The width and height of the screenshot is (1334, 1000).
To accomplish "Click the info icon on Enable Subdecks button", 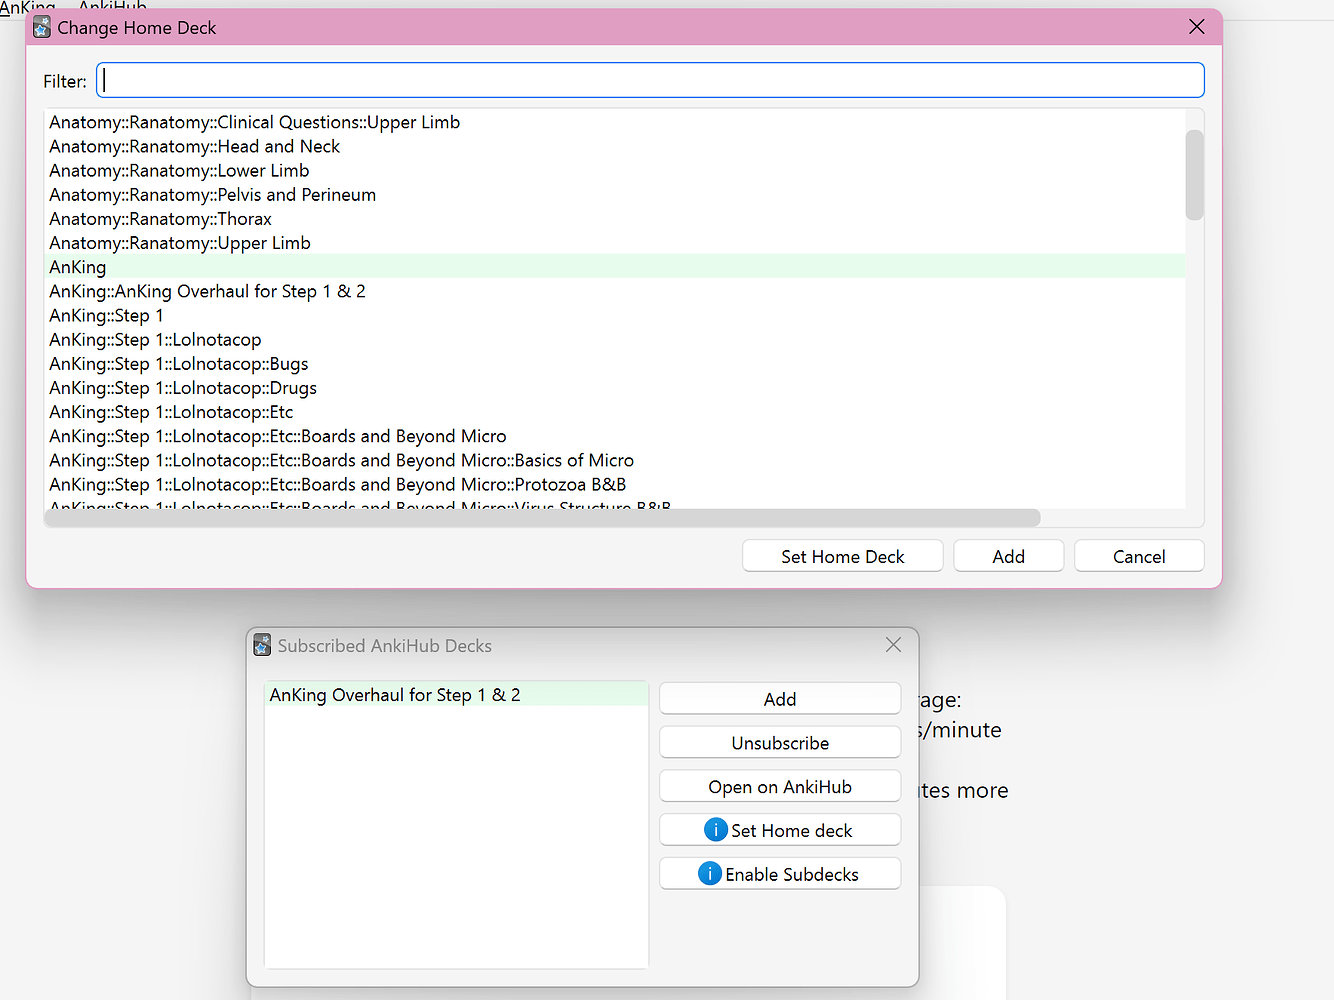I will (710, 874).
